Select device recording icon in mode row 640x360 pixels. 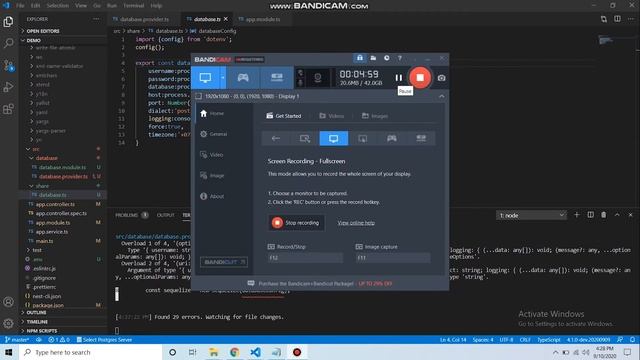tap(421, 138)
